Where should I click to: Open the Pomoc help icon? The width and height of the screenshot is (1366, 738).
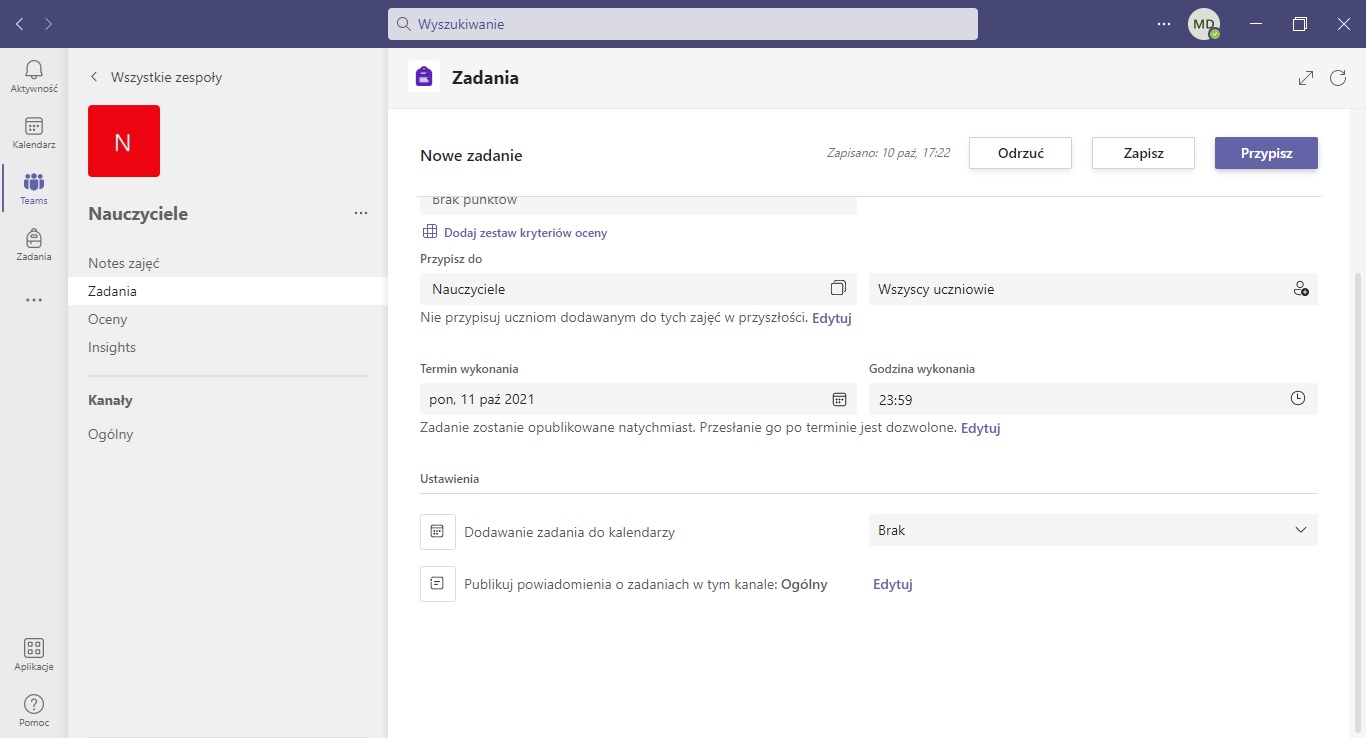point(34,710)
